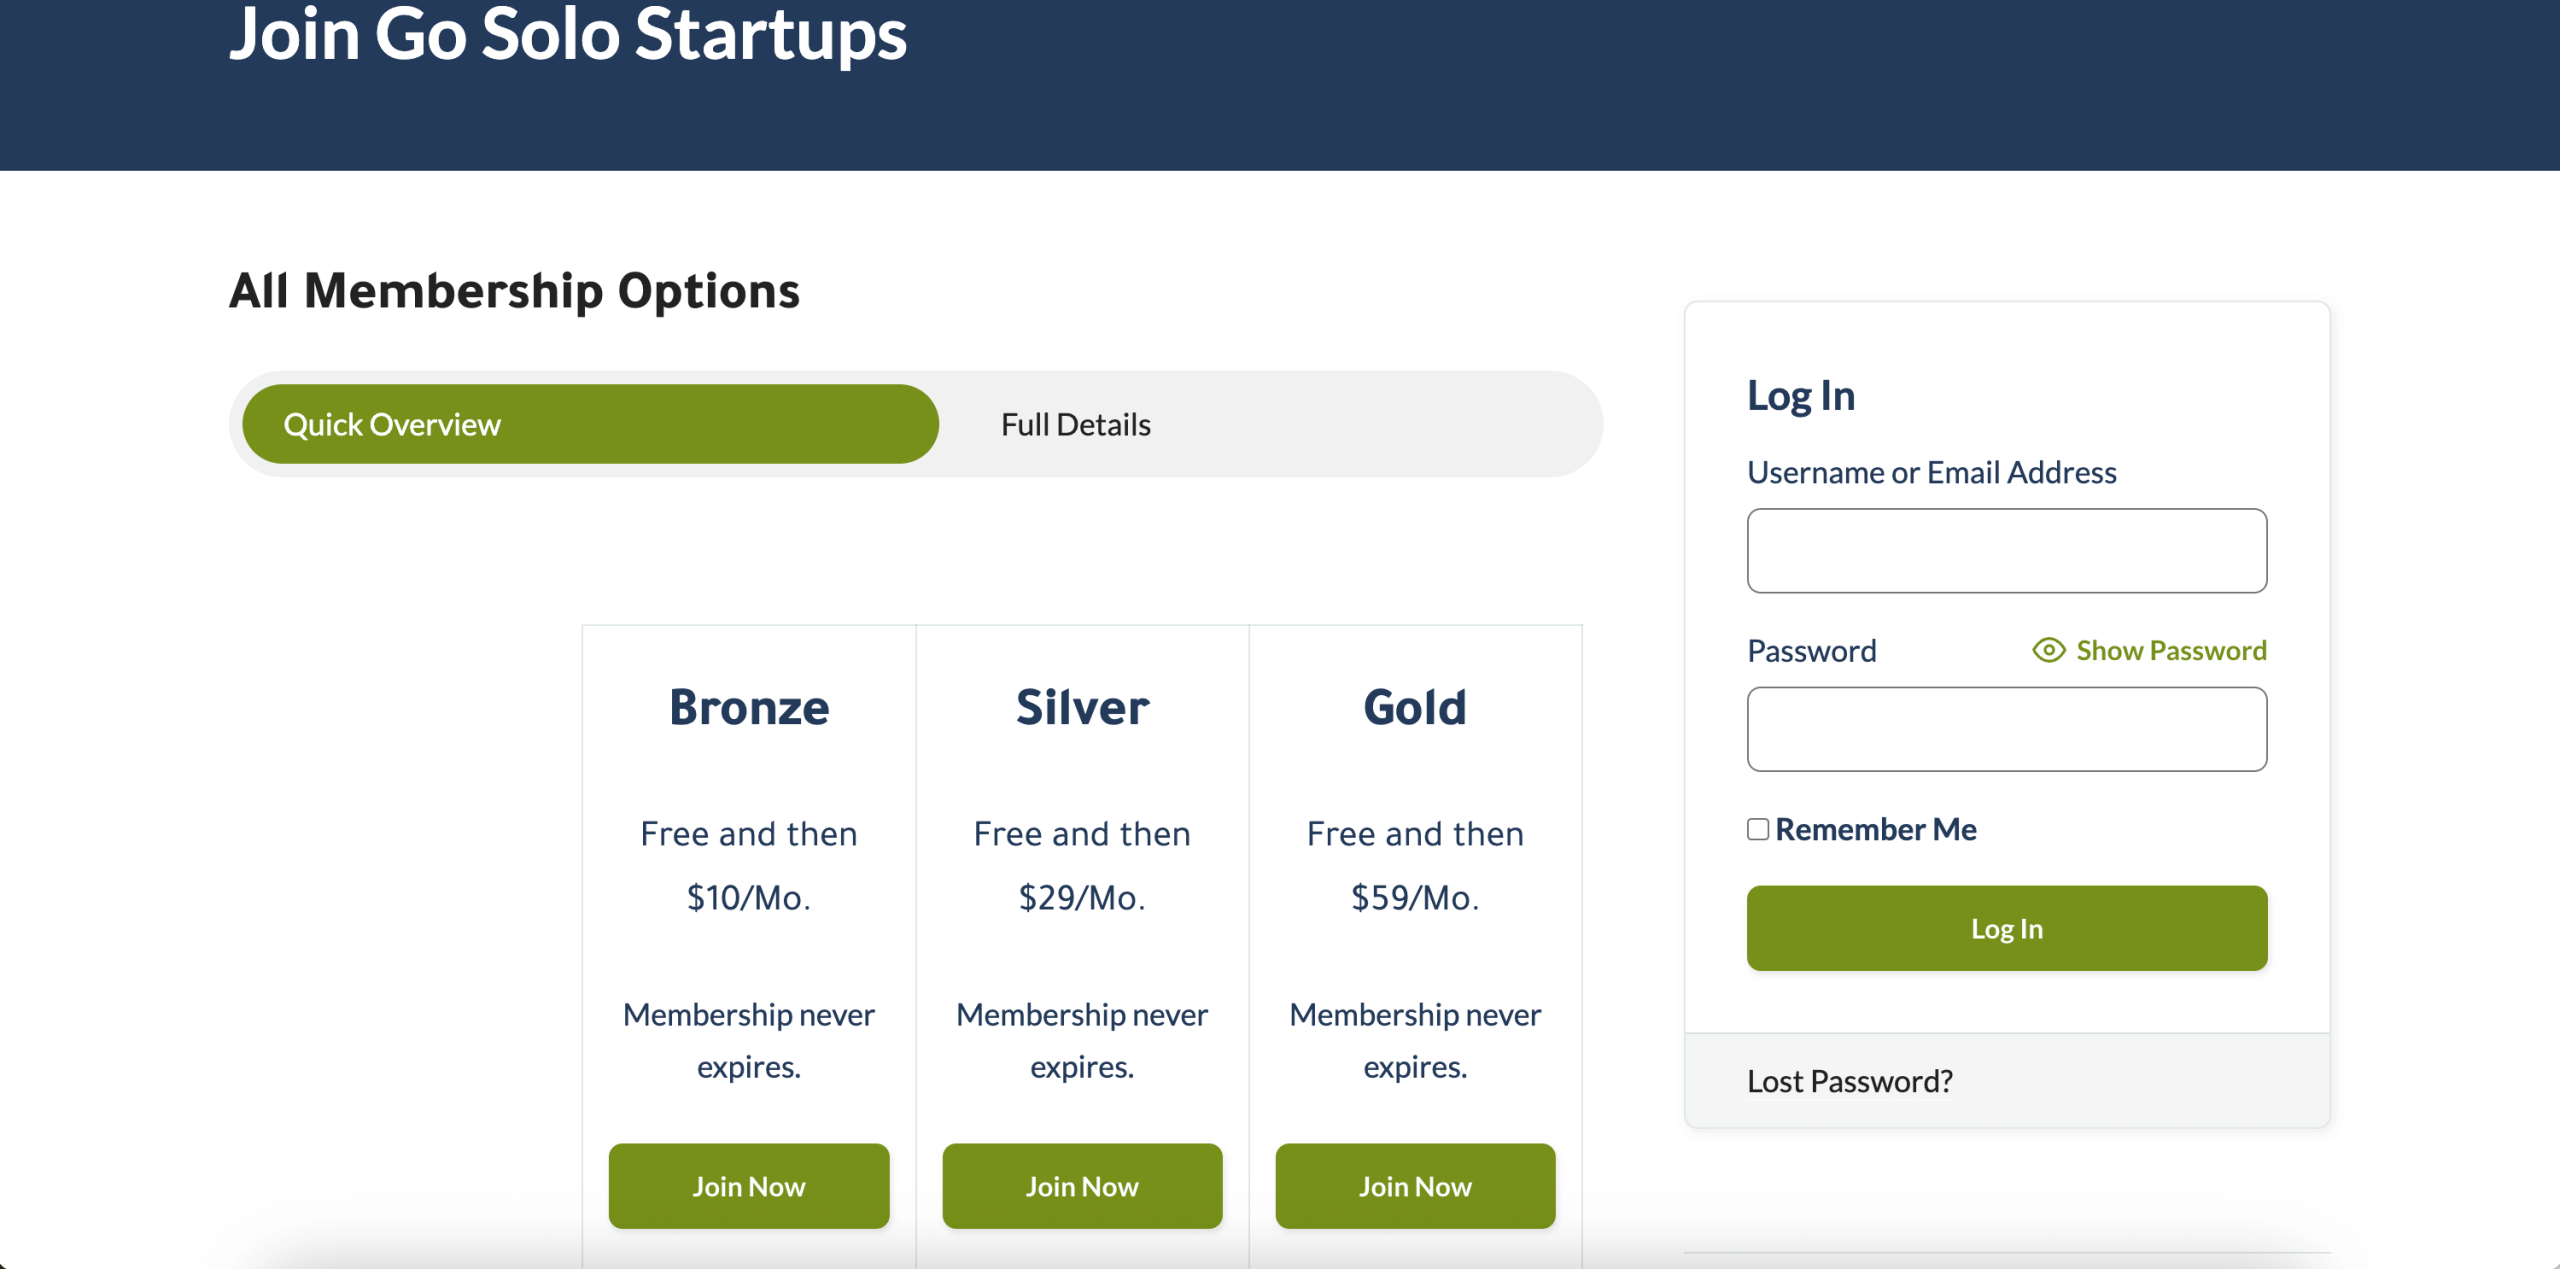Click the Remember Me label text

[1875, 829]
